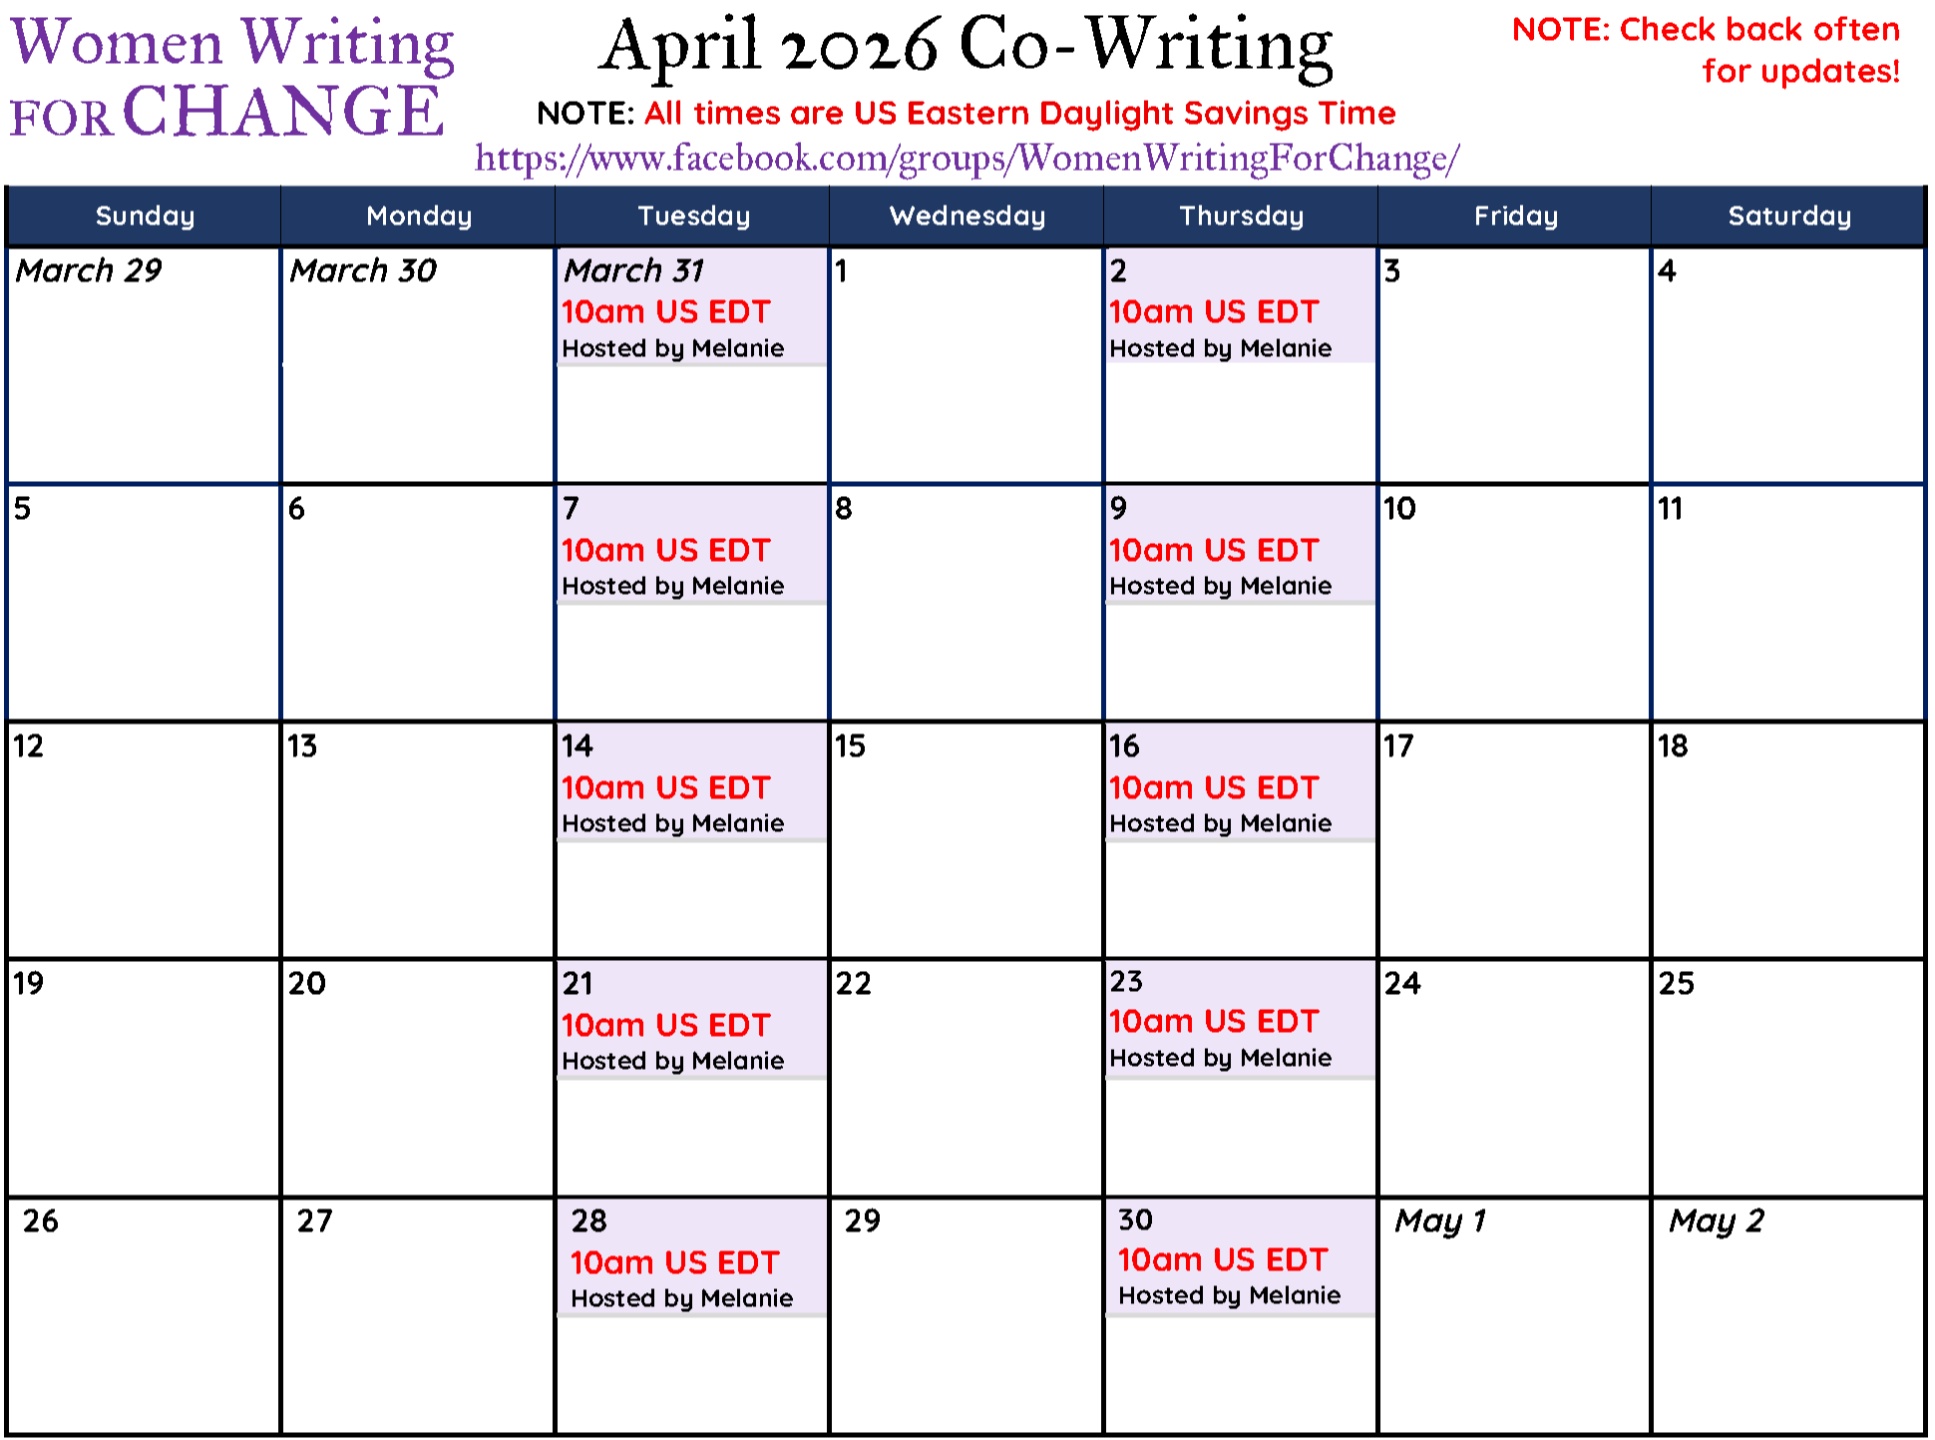The height and width of the screenshot is (1440, 1935).
Task: Click the Check back often for updates note
Action: tap(1706, 50)
